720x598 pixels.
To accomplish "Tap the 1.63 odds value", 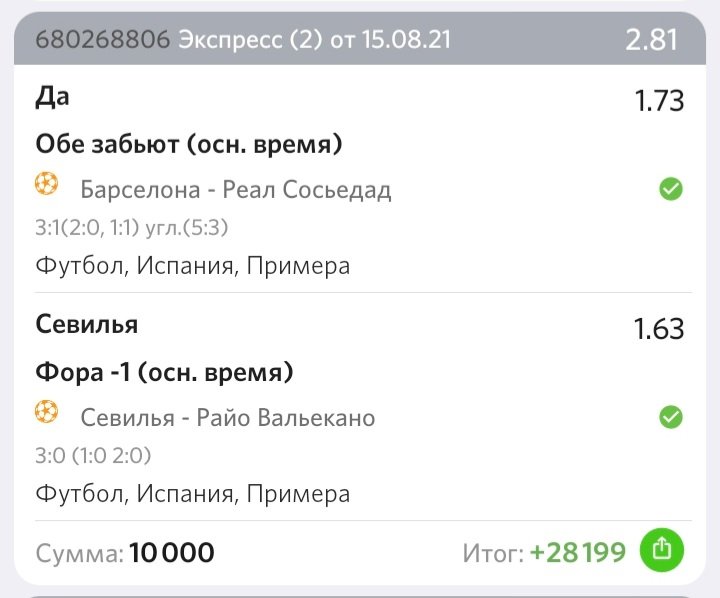I will 659,329.
